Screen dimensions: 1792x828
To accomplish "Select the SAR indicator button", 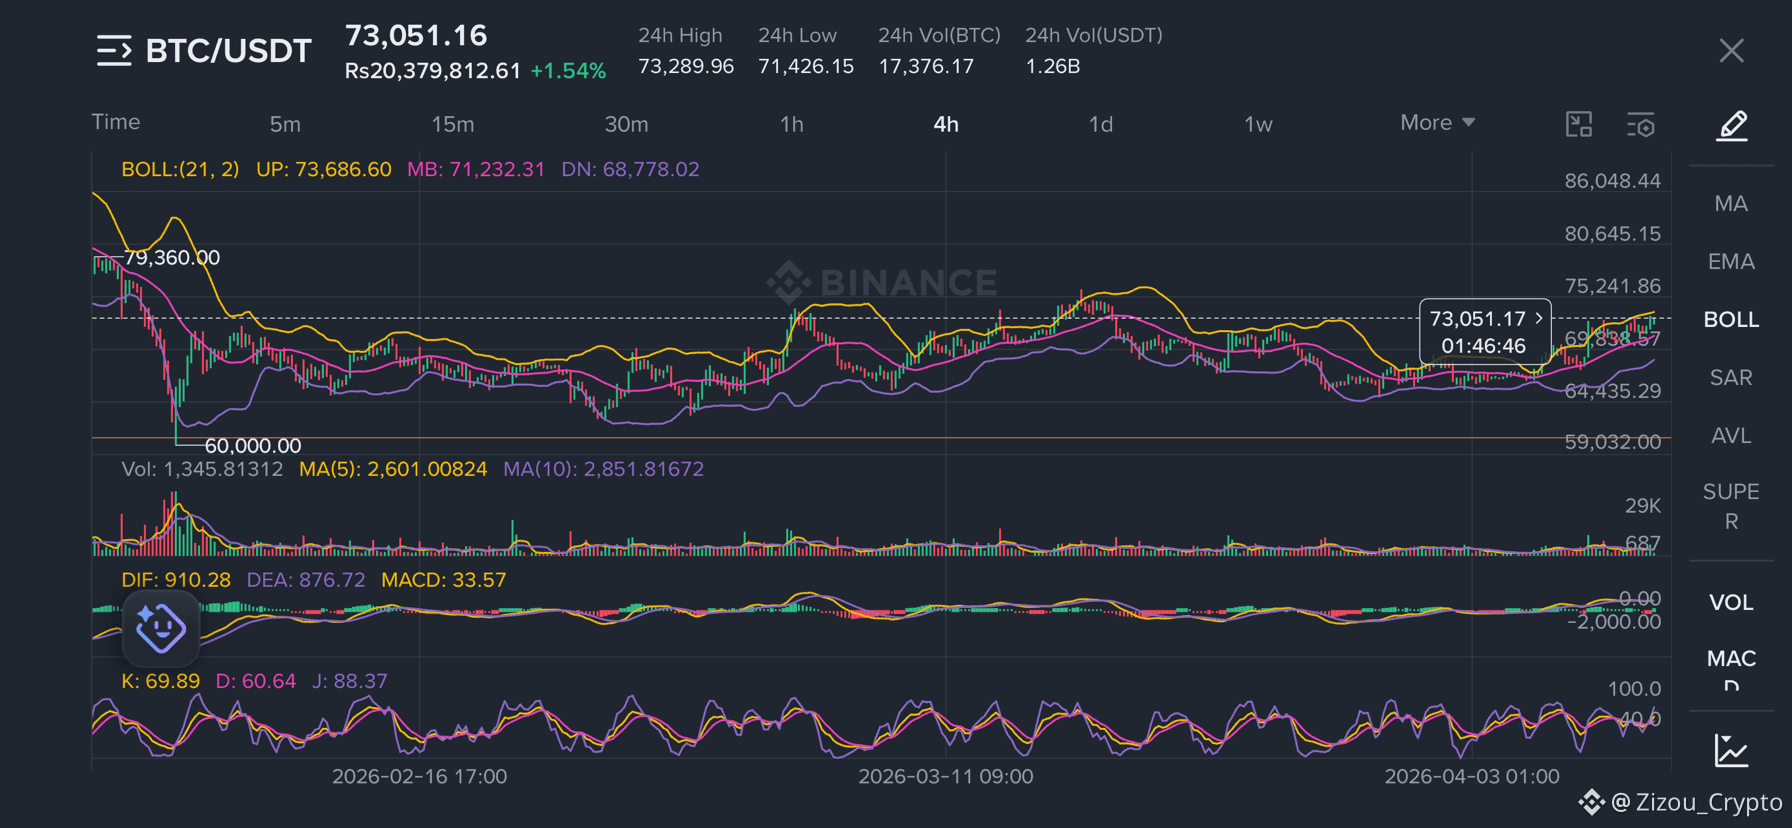I will click(x=1731, y=378).
